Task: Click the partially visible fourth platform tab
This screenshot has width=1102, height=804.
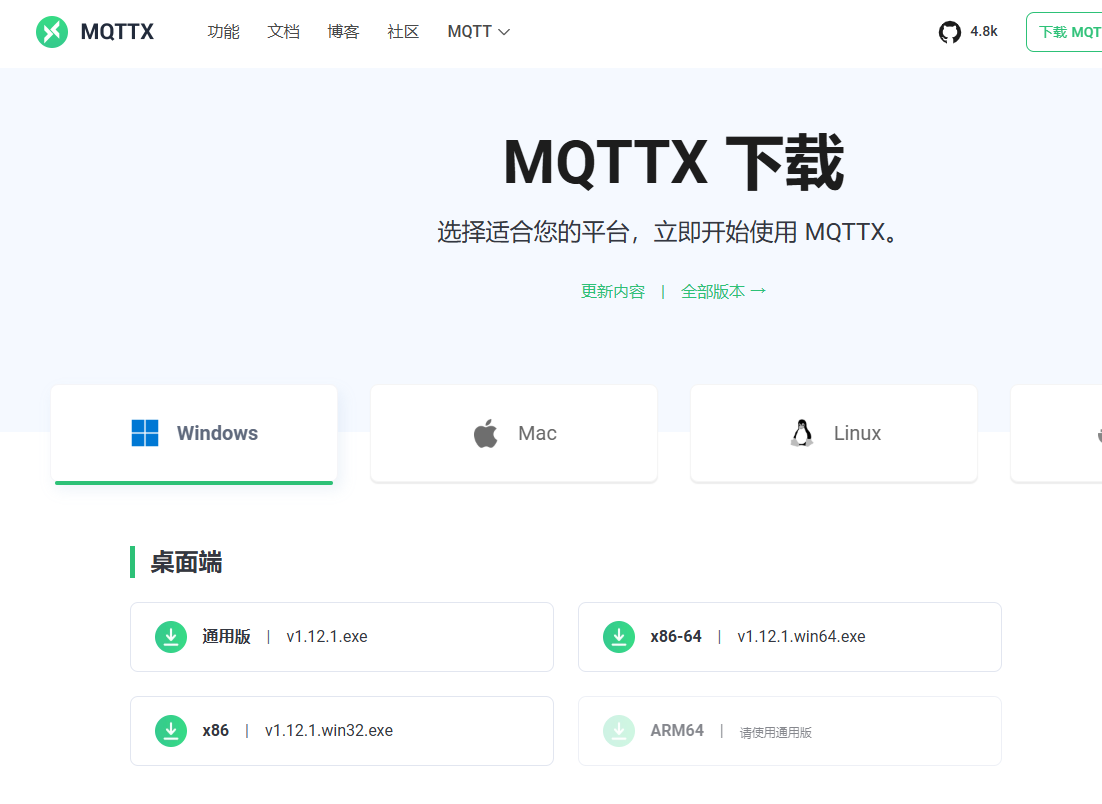Action: 1056,434
